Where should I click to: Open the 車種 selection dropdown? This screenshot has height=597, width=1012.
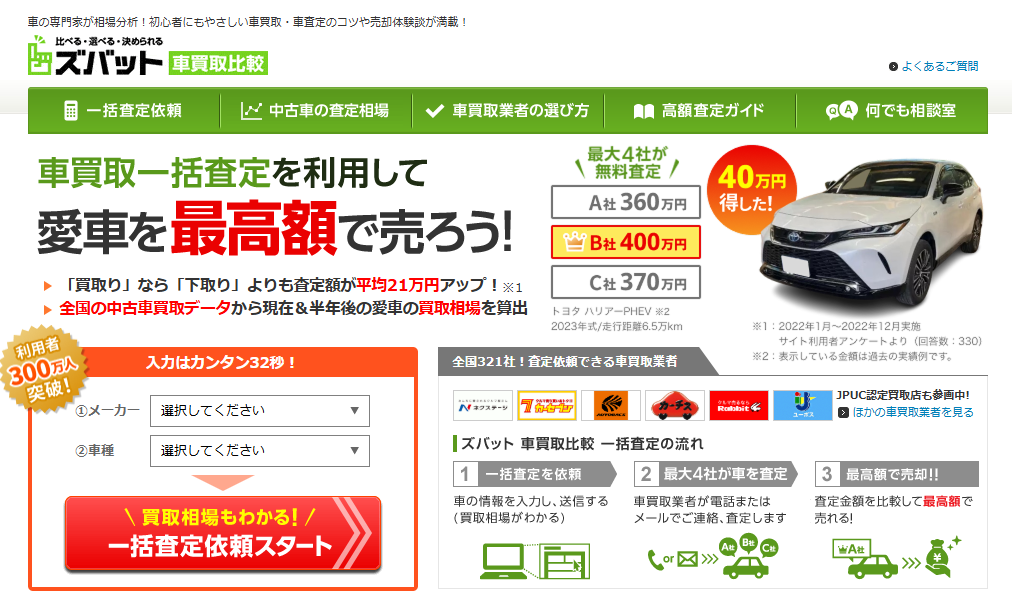259,451
